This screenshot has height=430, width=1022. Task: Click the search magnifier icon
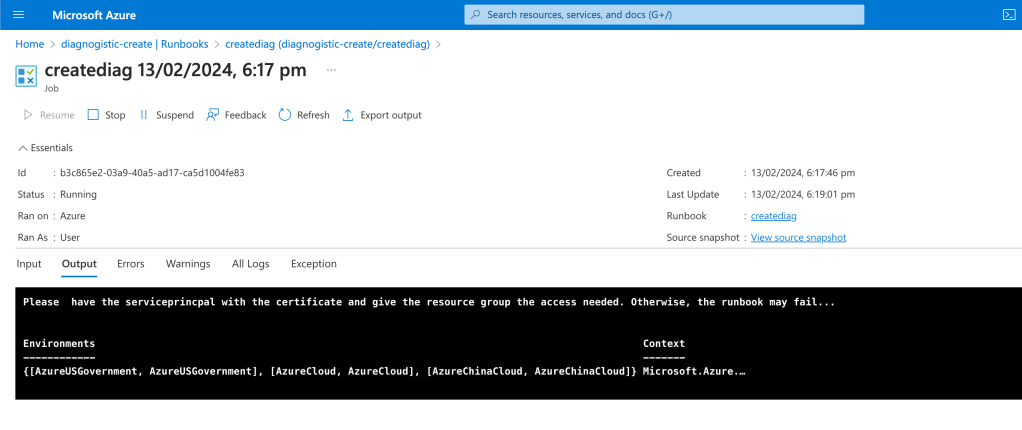point(476,14)
